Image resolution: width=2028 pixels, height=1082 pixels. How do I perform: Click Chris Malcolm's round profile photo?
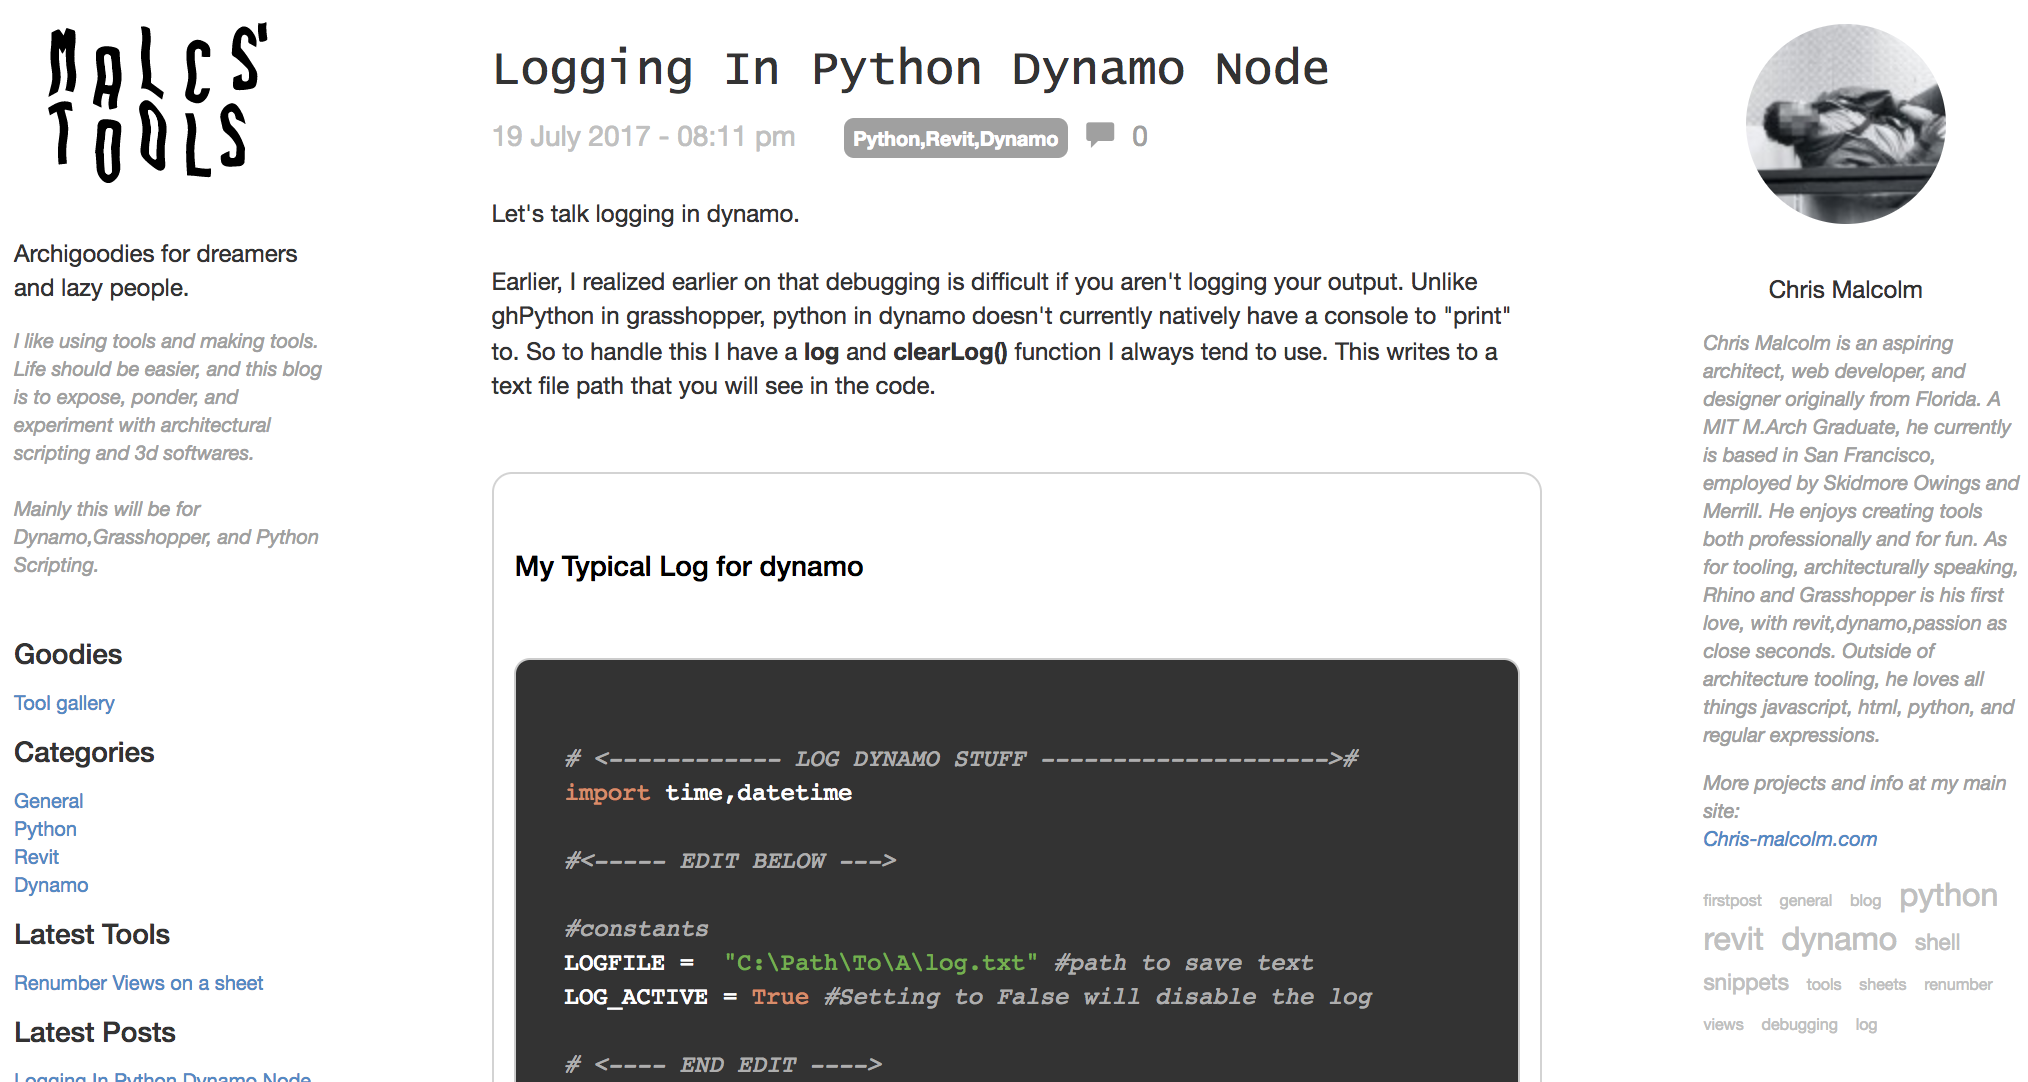tap(1845, 124)
